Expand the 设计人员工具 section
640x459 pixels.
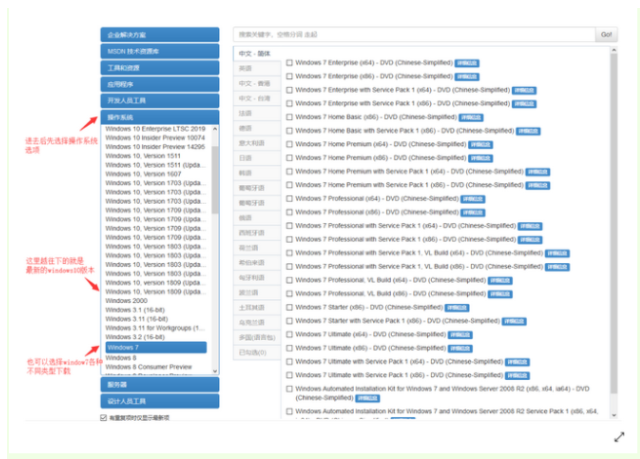[160, 401]
